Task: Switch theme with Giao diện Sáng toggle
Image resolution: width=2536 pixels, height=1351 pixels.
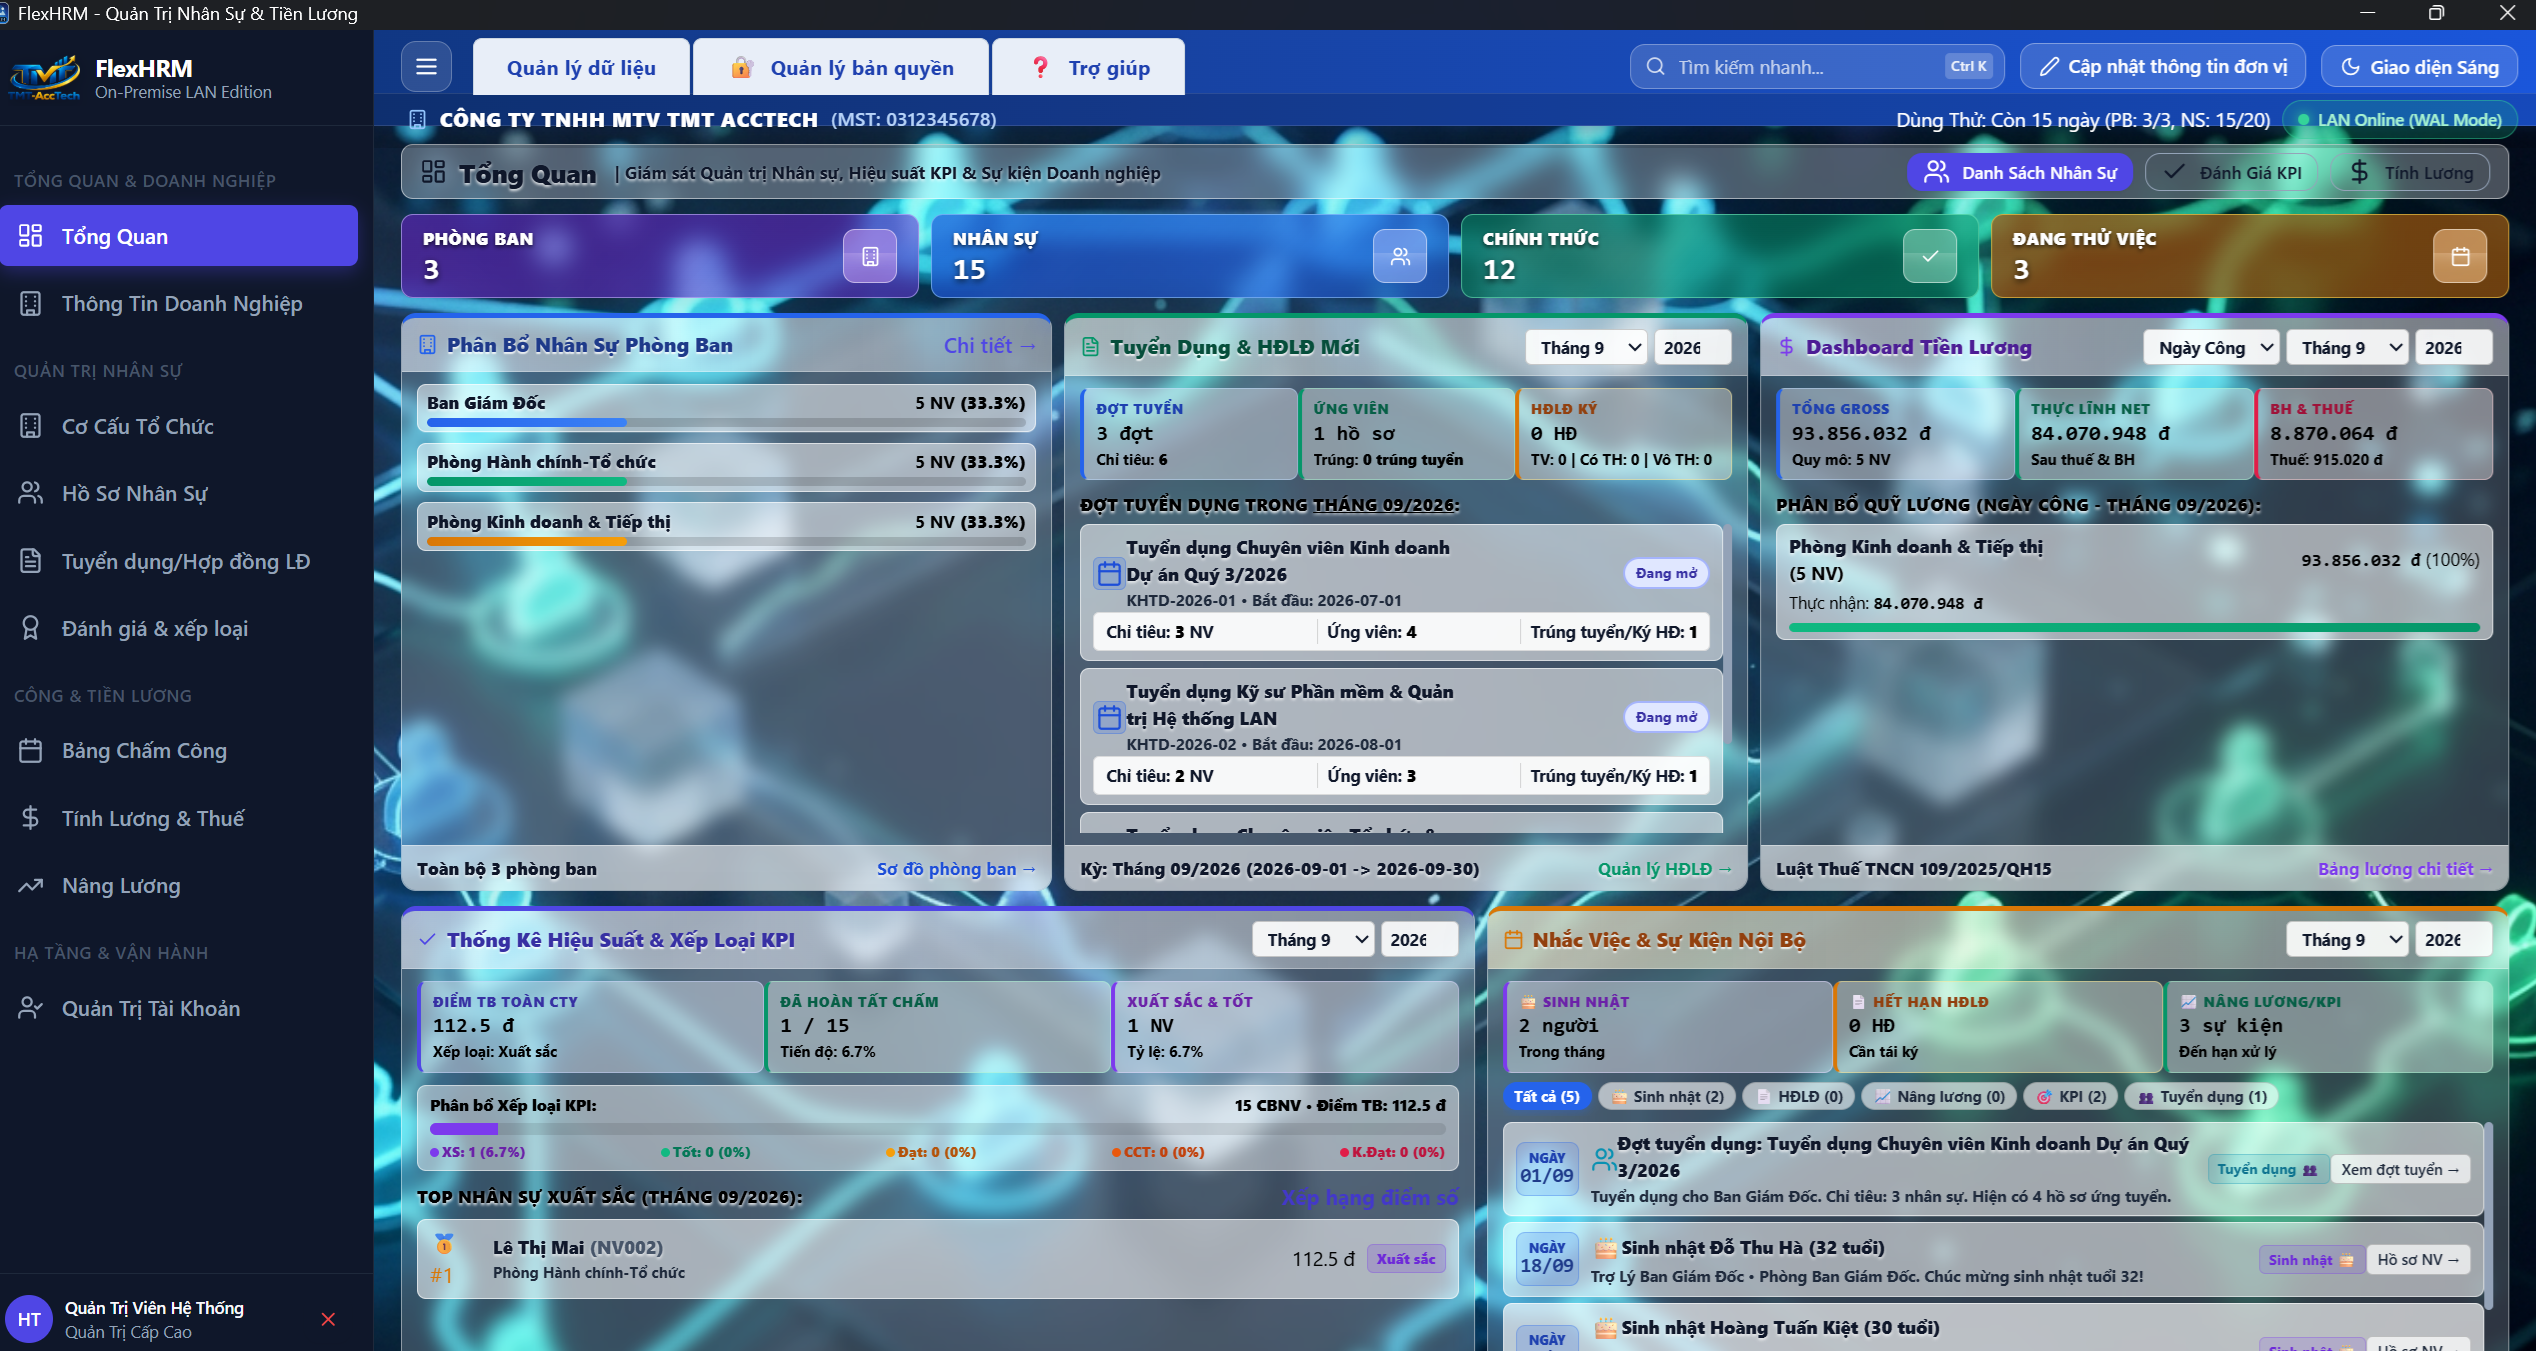Action: coord(2419,67)
